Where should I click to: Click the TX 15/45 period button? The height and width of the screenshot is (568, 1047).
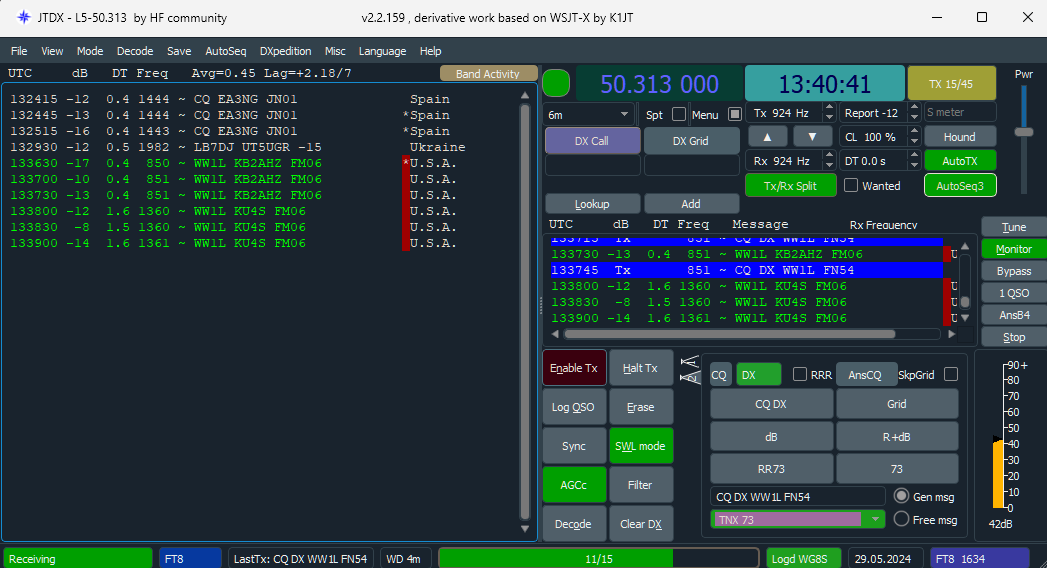(x=951, y=83)
